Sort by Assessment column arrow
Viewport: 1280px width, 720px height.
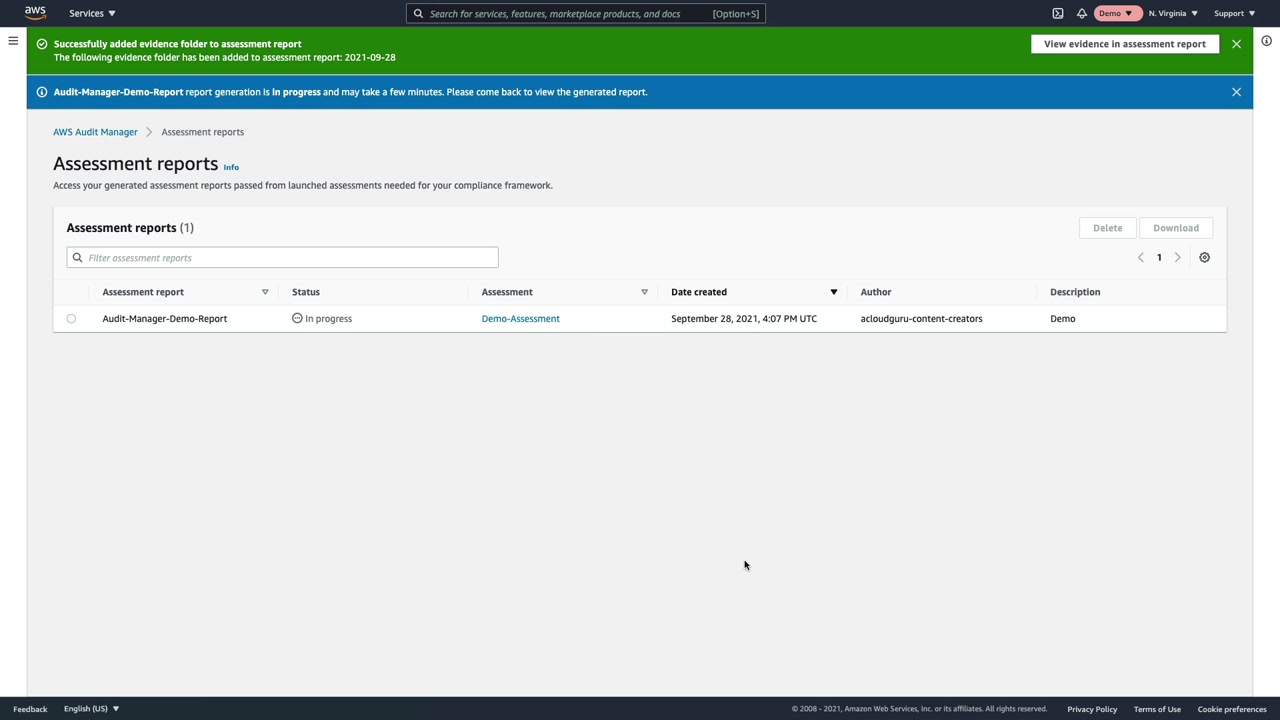coord(644,292)
